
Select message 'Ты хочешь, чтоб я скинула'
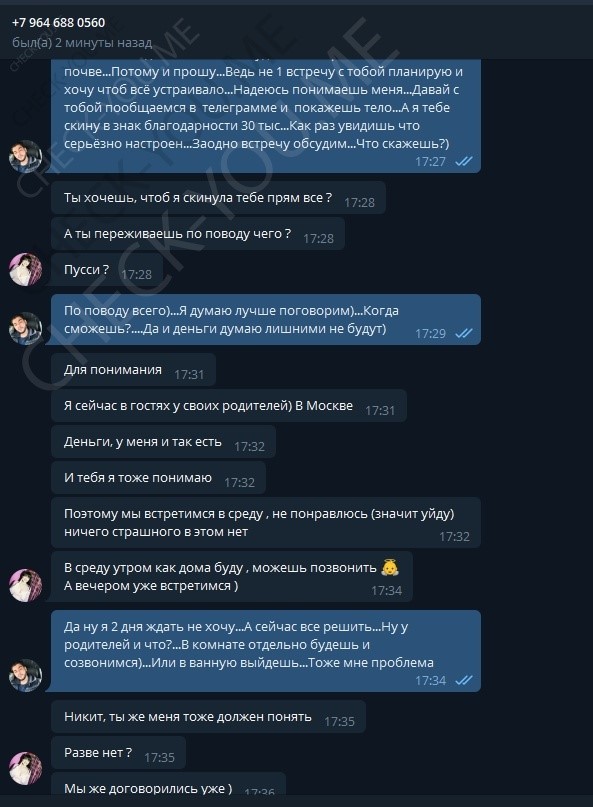coord(218,198)
